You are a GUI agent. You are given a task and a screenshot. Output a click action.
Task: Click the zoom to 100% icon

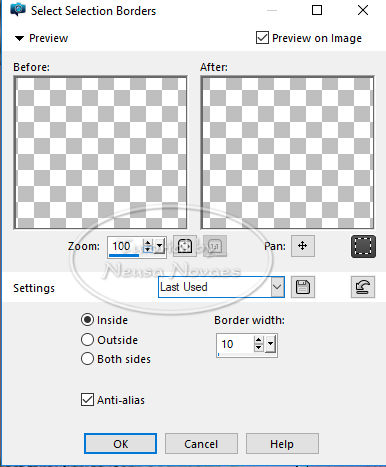[x=215, y=246]
